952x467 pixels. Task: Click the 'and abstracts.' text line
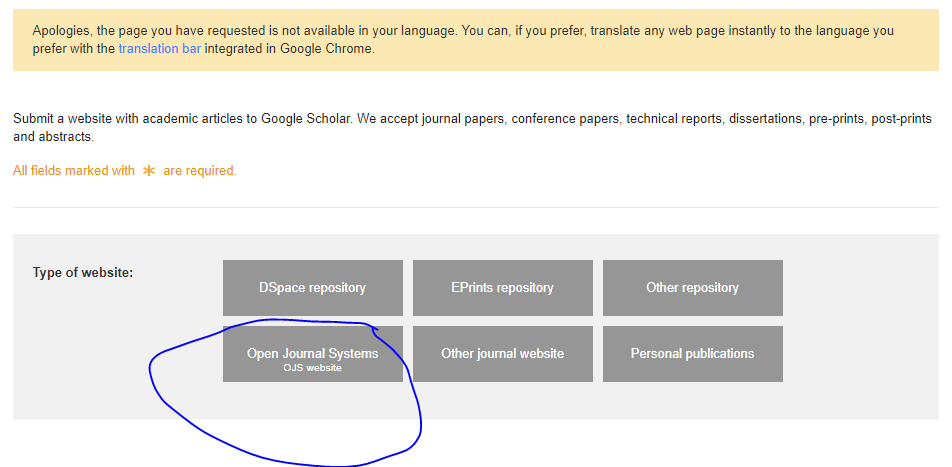[53, 136]
